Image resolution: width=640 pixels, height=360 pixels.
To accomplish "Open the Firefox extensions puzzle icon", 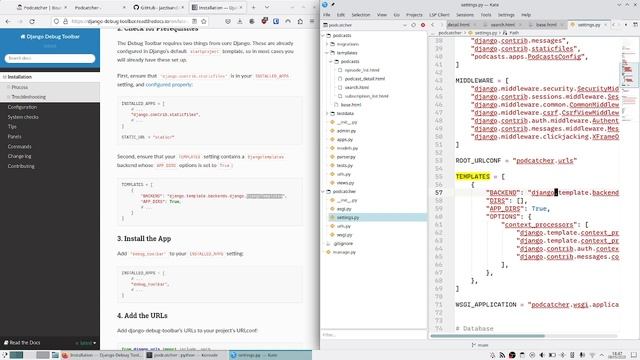I will (300, 21).
